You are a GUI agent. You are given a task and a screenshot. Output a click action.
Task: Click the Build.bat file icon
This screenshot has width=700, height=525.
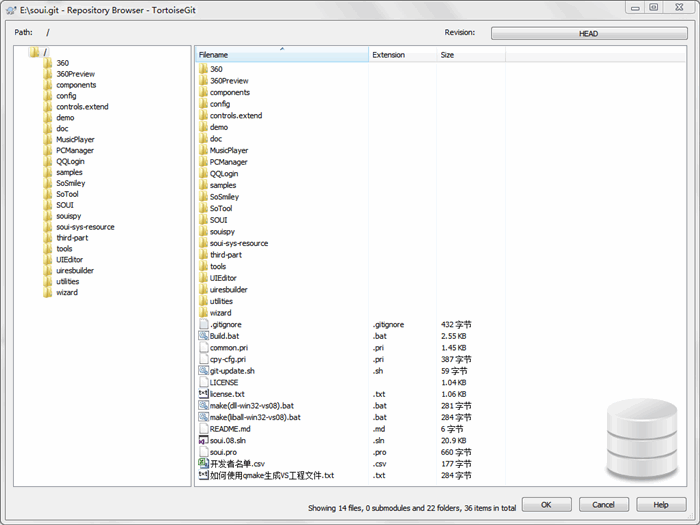coord(203,336)
